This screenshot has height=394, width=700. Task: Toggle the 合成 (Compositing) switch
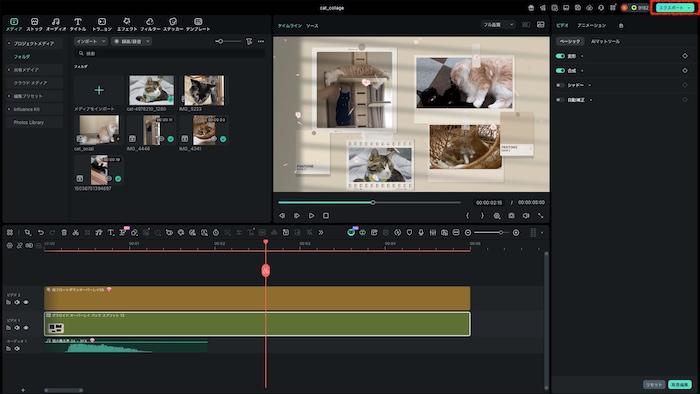(x=560, y=71)
